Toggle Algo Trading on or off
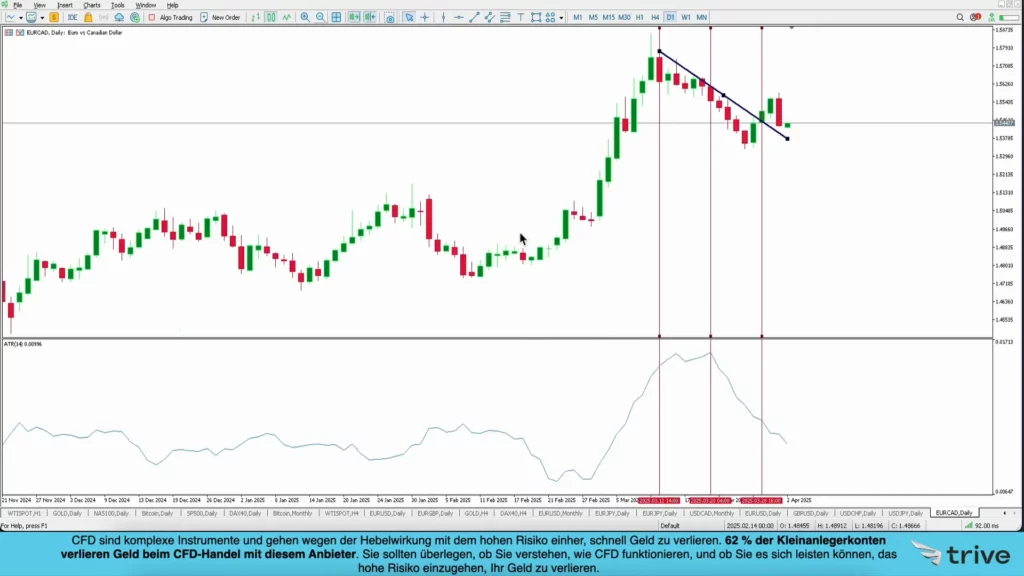Image resolution: width=1024 pixels, height=576 pixels. coord(170,17)
